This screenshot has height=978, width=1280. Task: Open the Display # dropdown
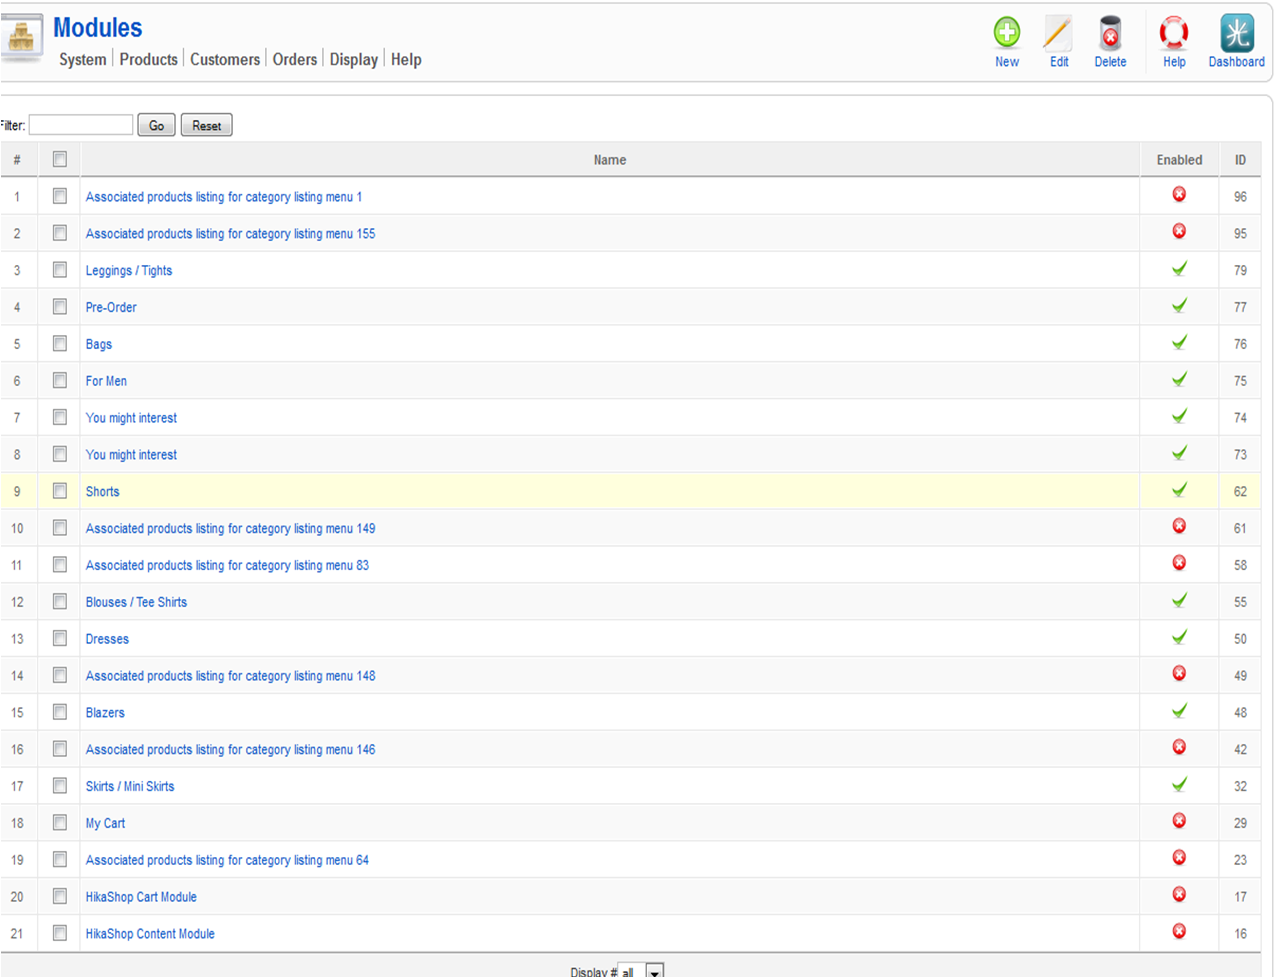pyautogui.click(x=641, y=971)
